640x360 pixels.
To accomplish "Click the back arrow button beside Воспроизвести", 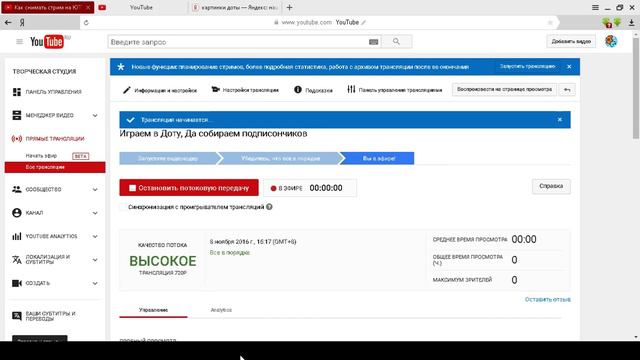I will 567,89.
